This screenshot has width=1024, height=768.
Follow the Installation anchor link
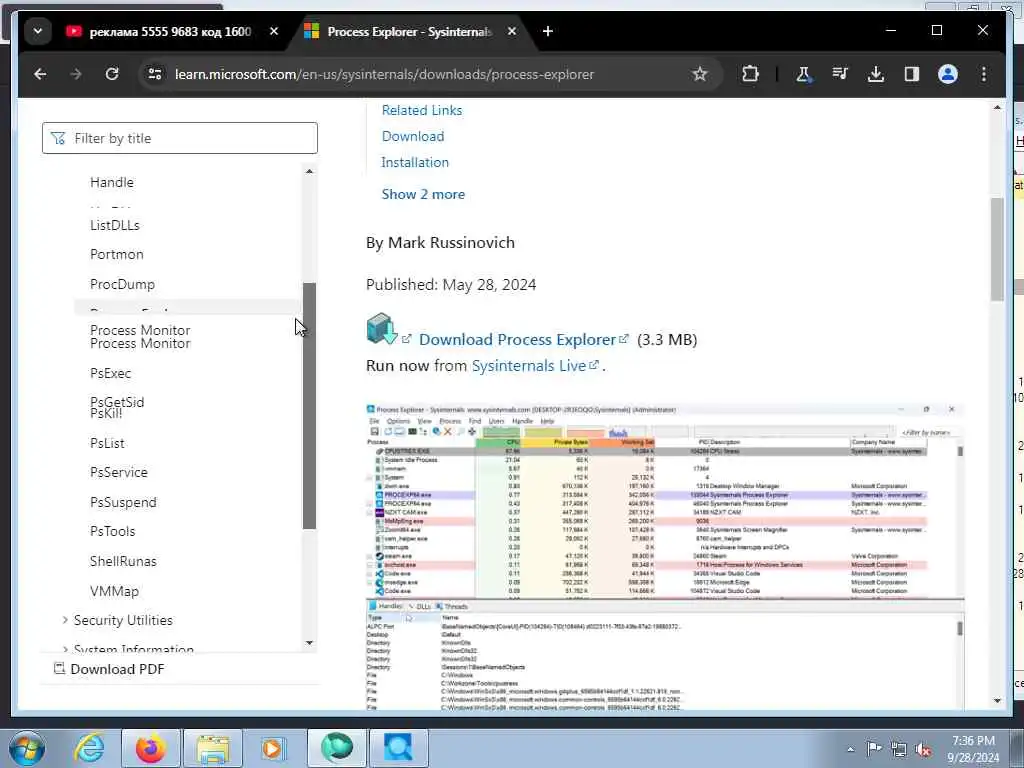(x=415, y=163)
